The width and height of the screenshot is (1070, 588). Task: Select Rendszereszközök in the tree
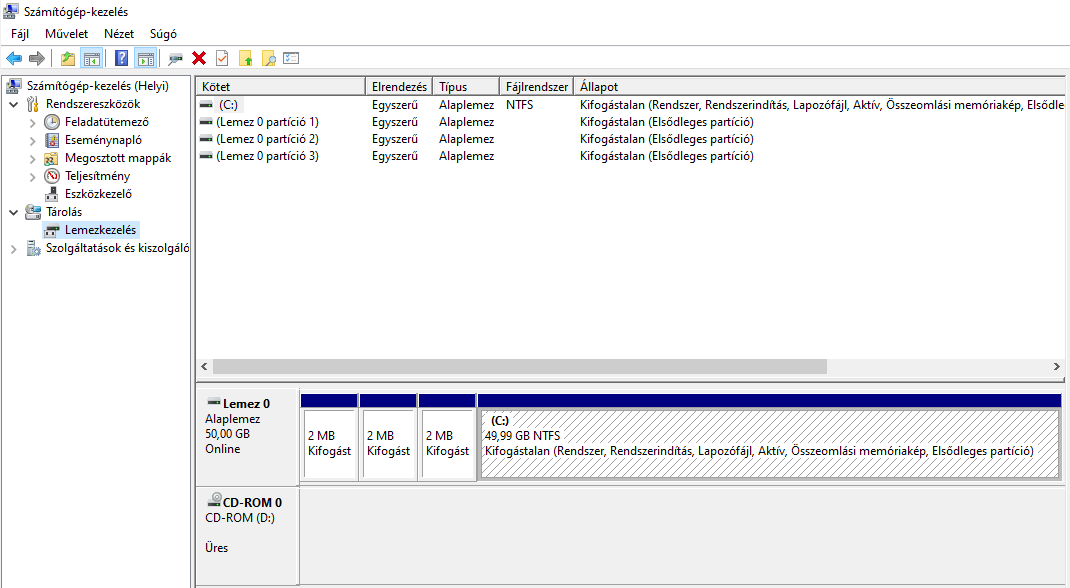pyautogui.click(x=93, y=104)
